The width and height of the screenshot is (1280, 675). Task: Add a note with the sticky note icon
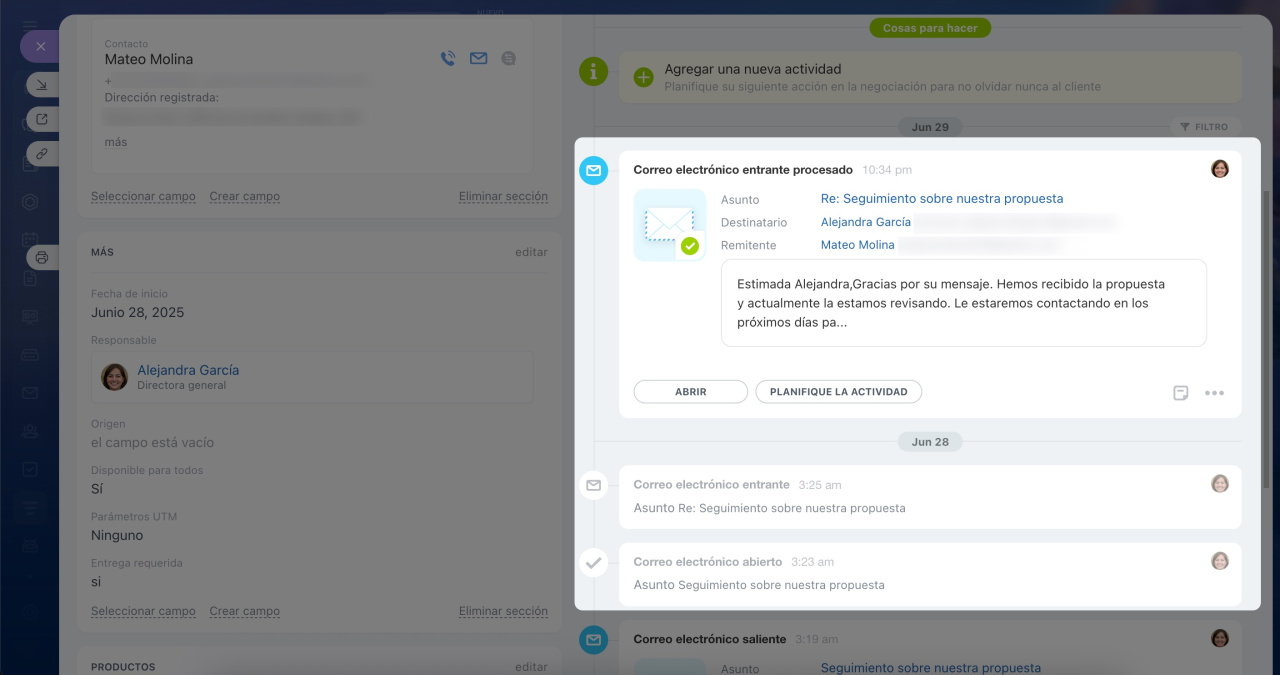point(1181,393)
